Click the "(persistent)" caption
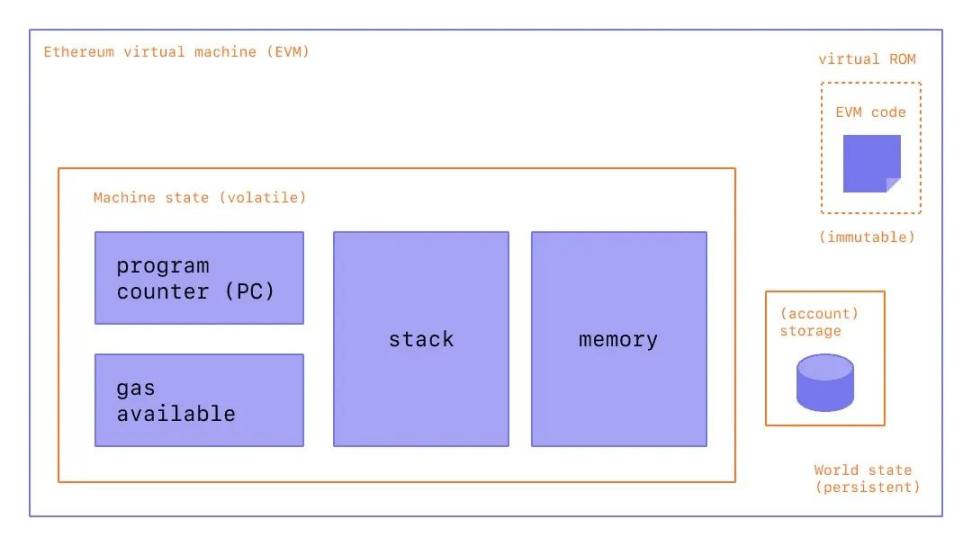Viewport: 972px width, 546px height. (866, 487)
